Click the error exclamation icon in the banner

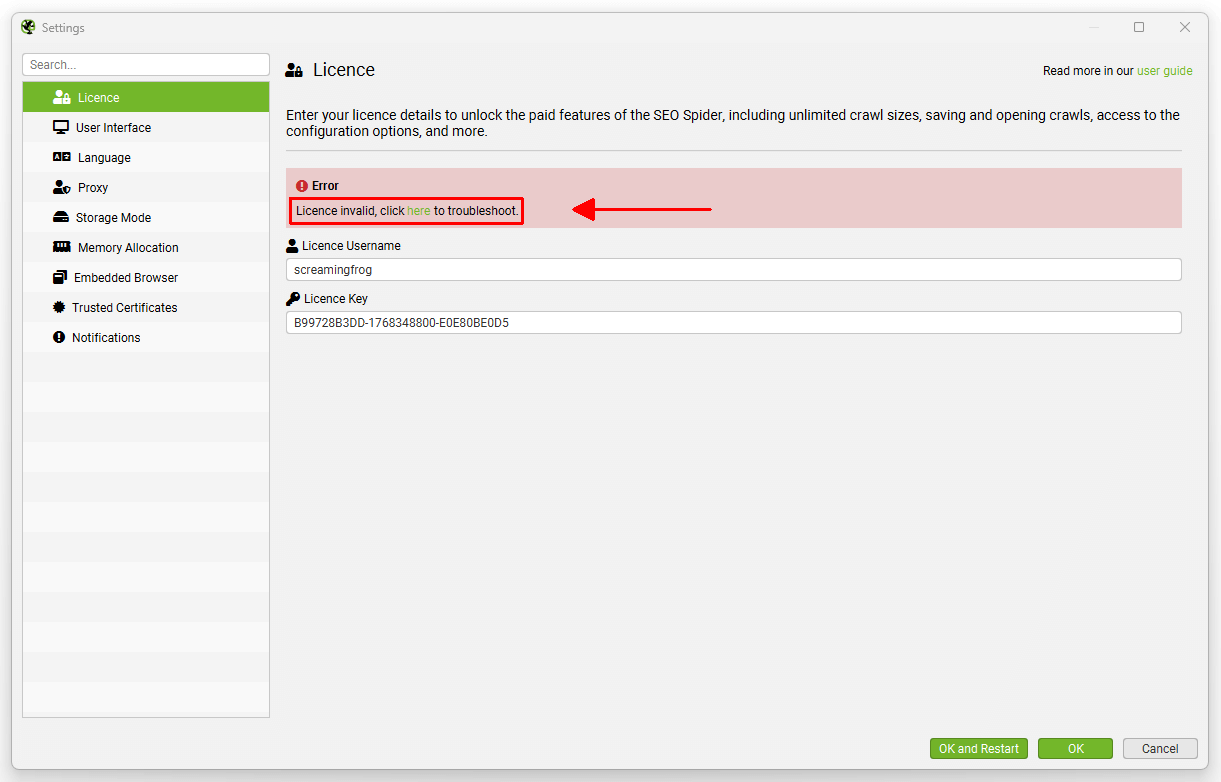(x=301, y=185)
